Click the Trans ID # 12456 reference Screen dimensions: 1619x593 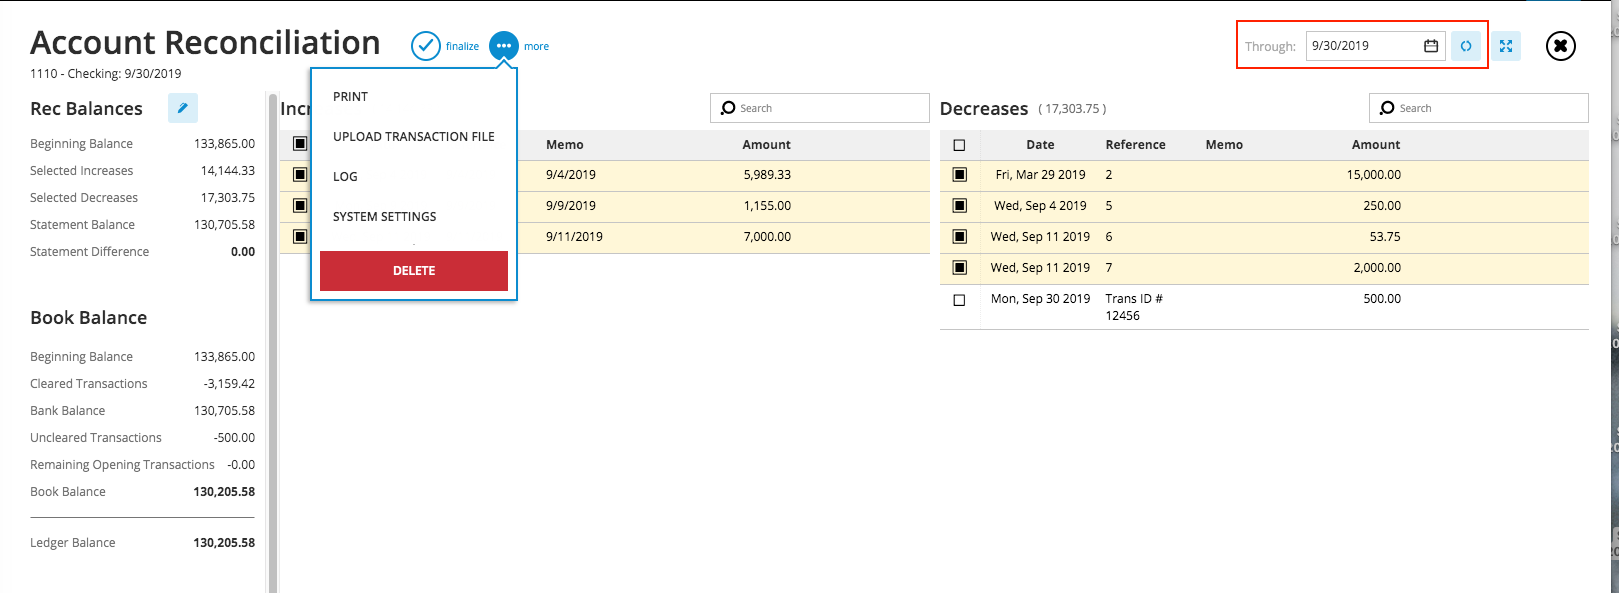click(x=1134, y=307)
